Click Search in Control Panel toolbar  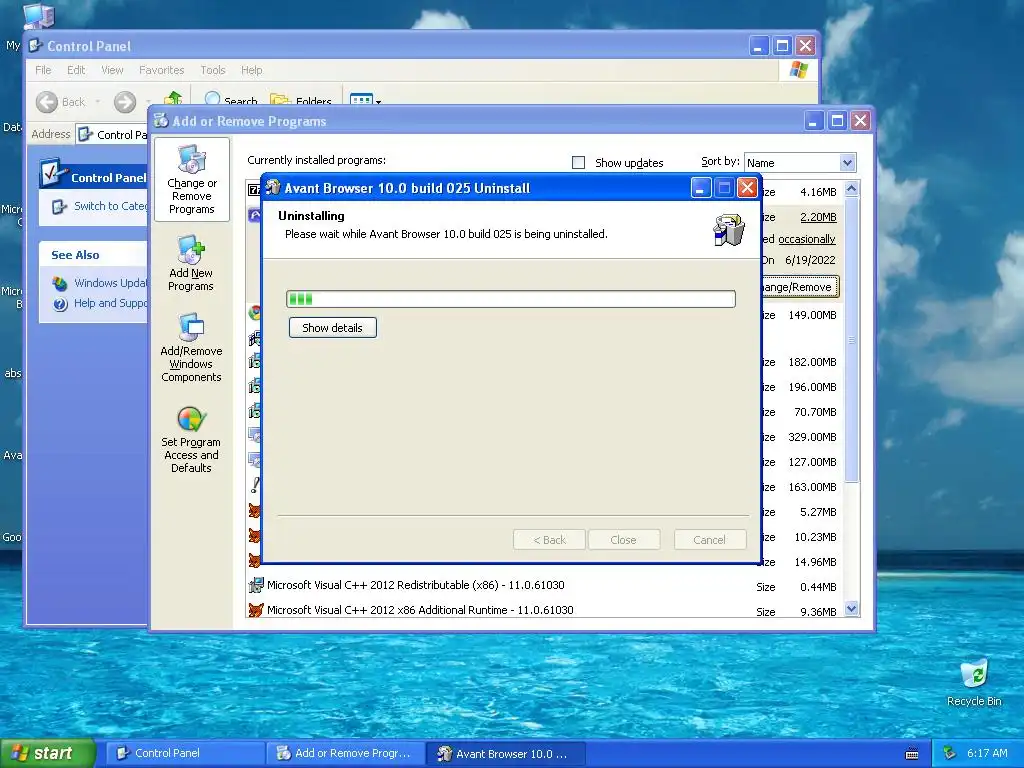point(231,99)
